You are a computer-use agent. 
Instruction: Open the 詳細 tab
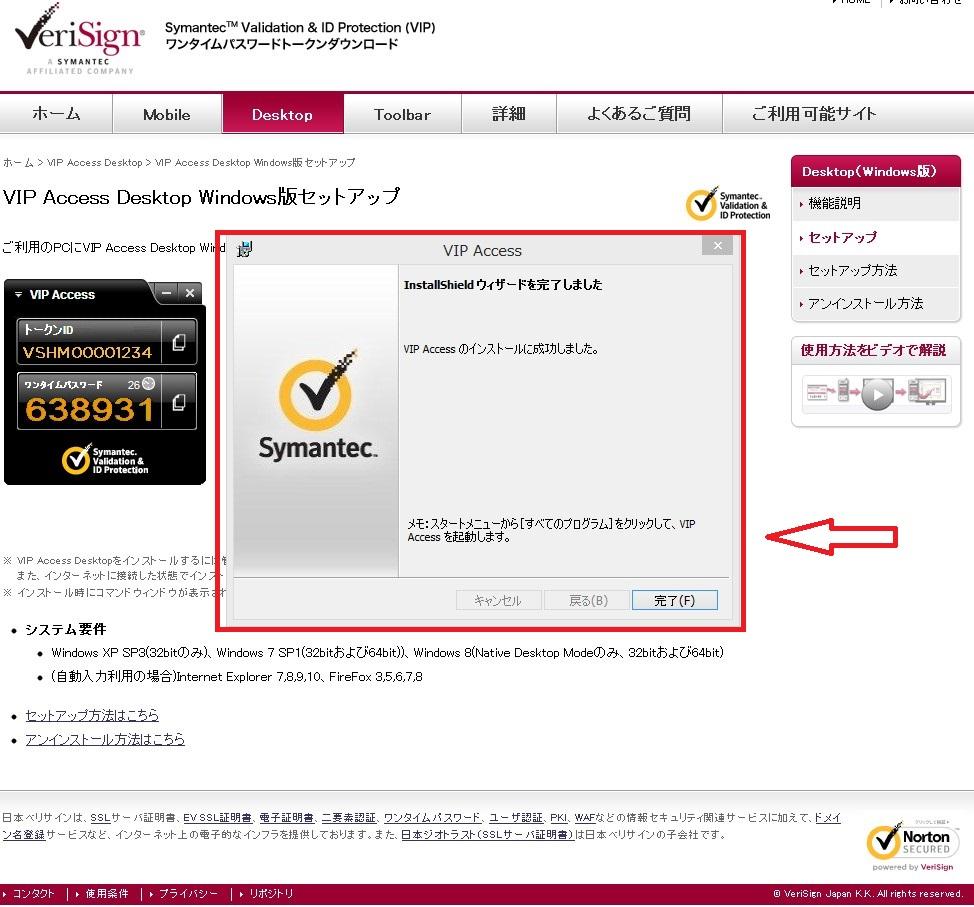[509, 114]
